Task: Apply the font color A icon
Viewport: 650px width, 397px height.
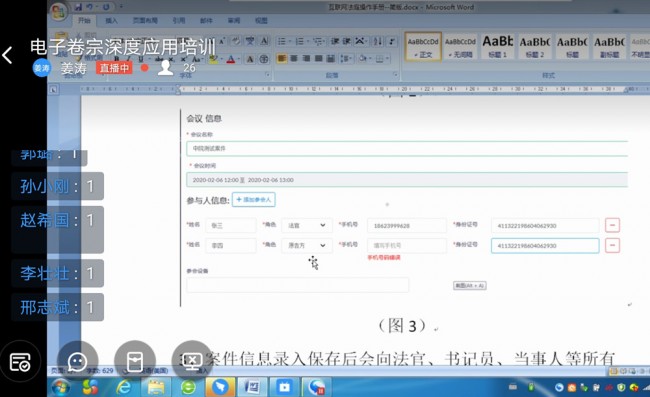Action: (231, 59)
